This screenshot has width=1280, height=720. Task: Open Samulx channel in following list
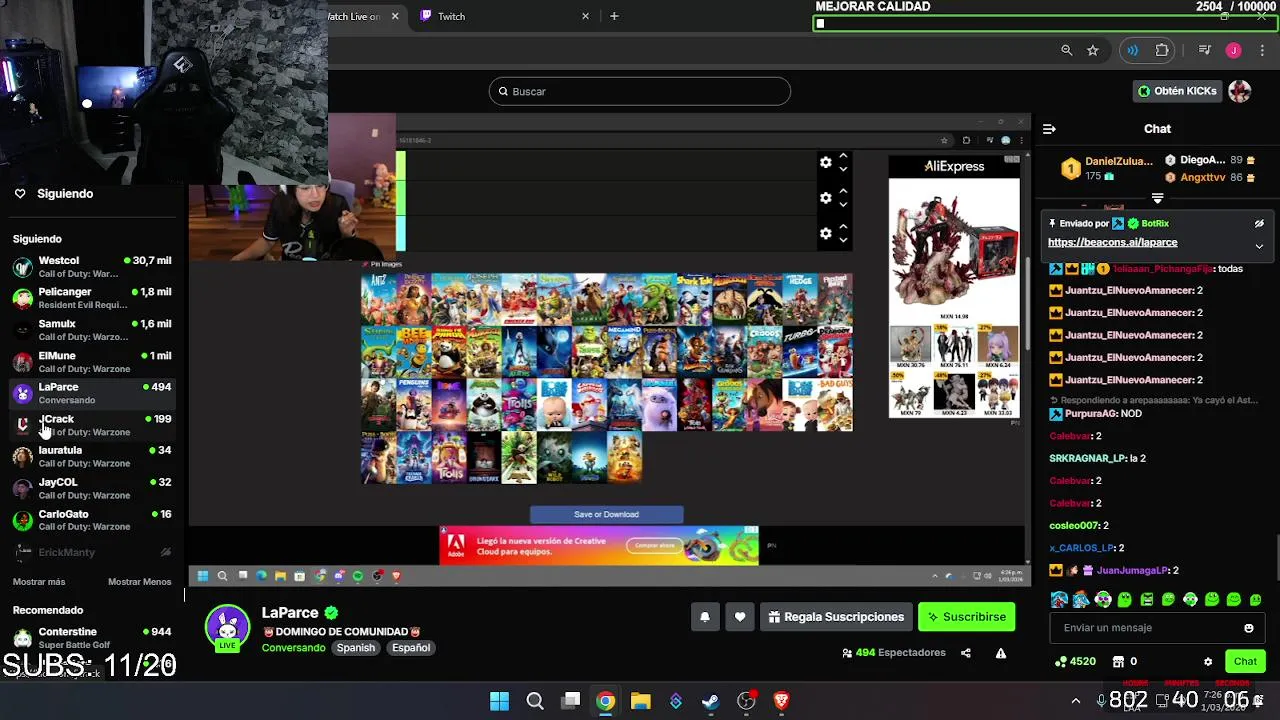(x=92, y=330)
